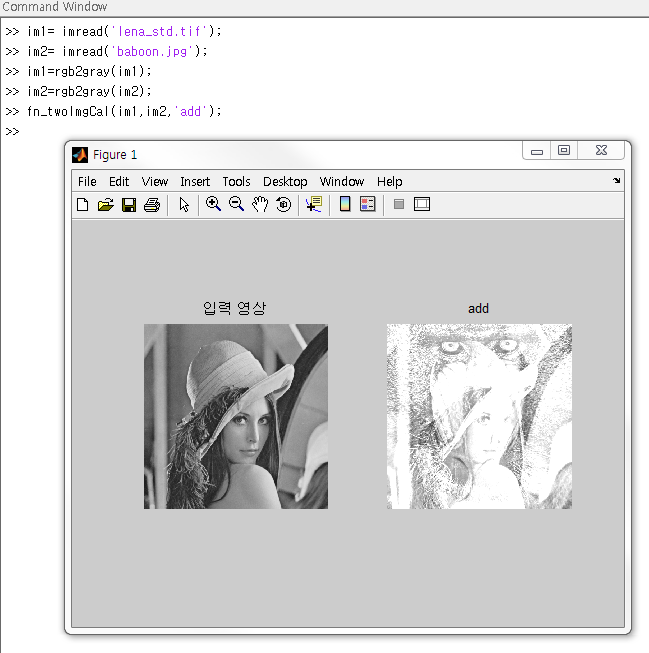
Task: Activate the Zoom Out tool
Action: click(236, 204)
